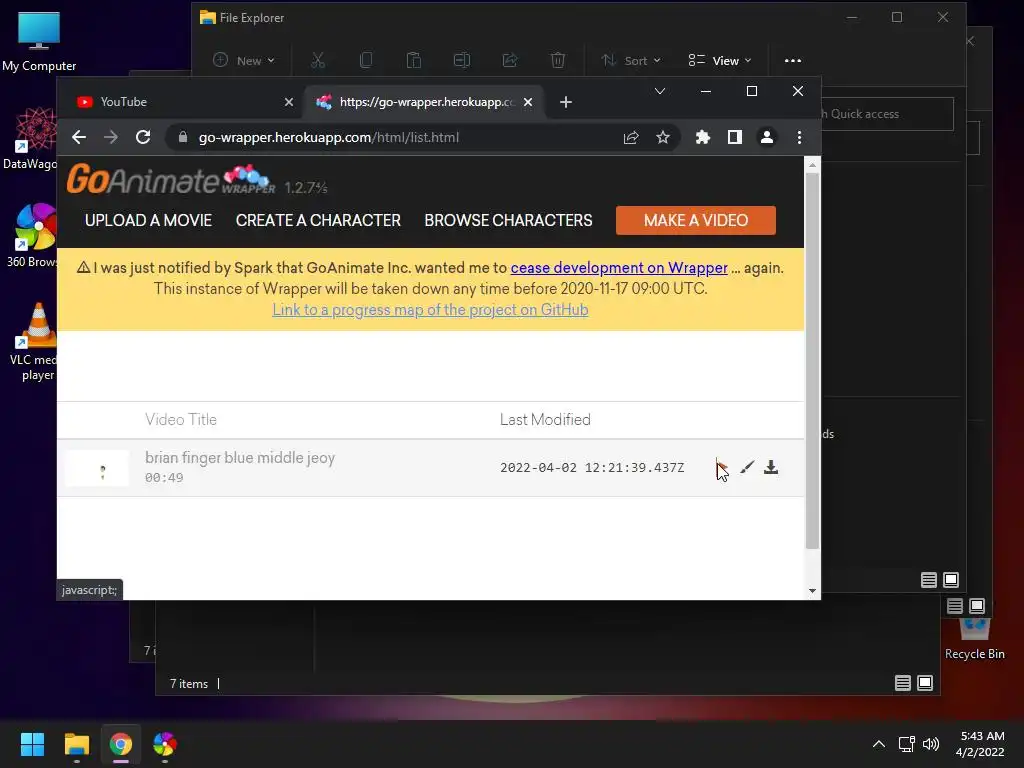The image size is (1024, 768).
Task: Open BROWSE CHARACTERS menu item
Action: 508,220
